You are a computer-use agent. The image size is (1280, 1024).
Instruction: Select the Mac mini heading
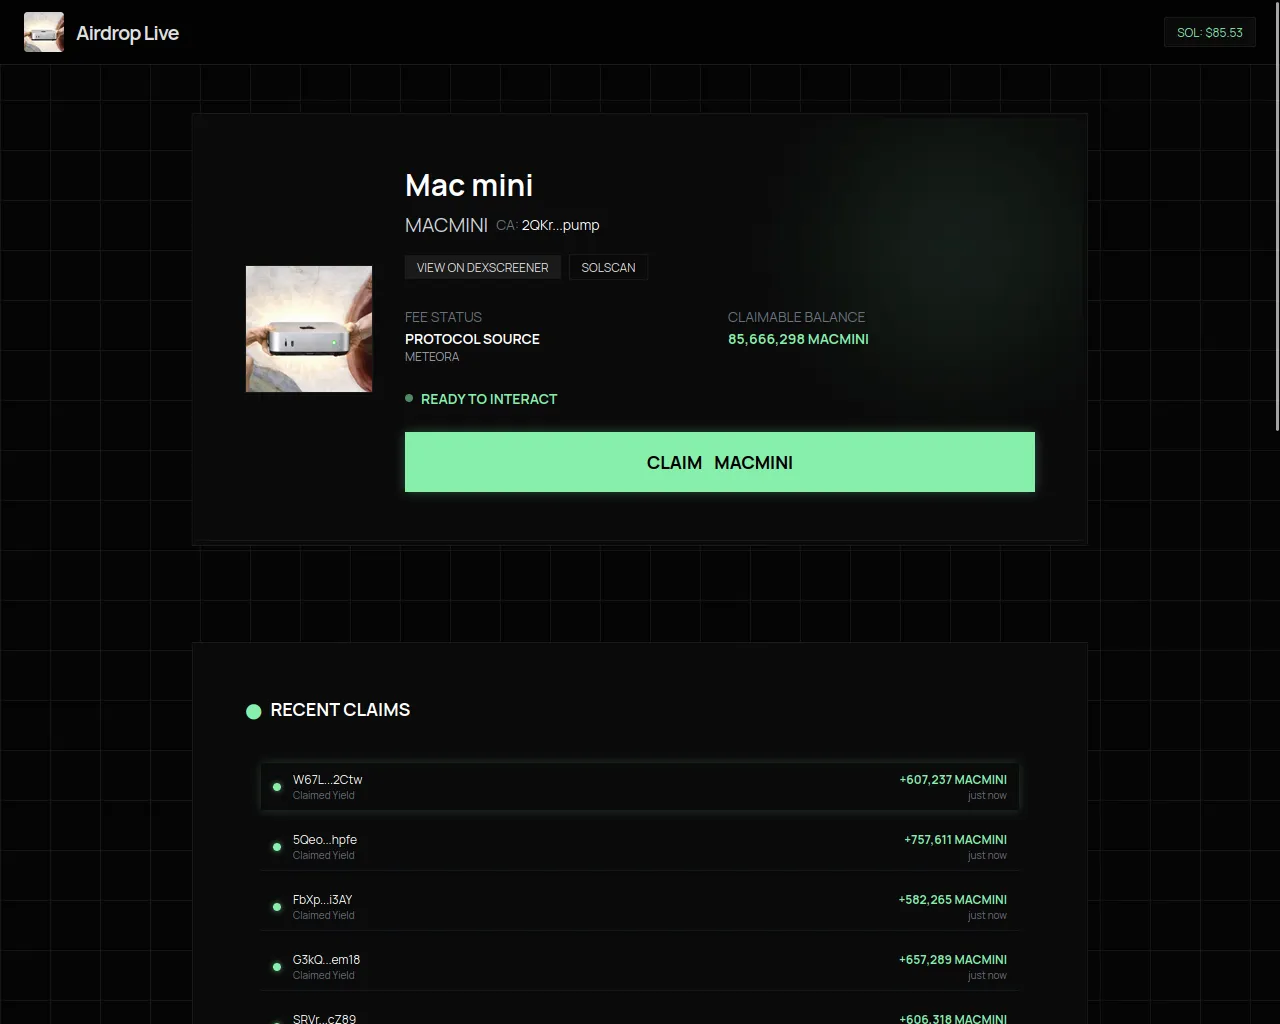[469, 185]
